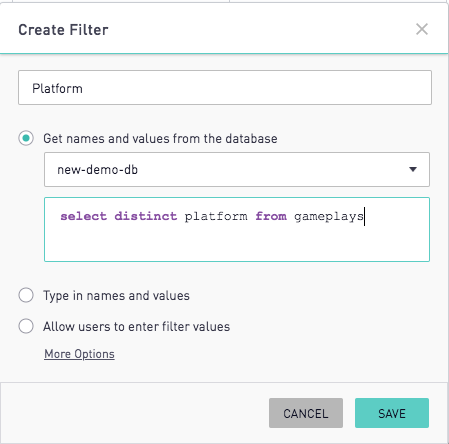Click the SAVE button
This screenshot has width=449, height=444.
coord(392,413)
